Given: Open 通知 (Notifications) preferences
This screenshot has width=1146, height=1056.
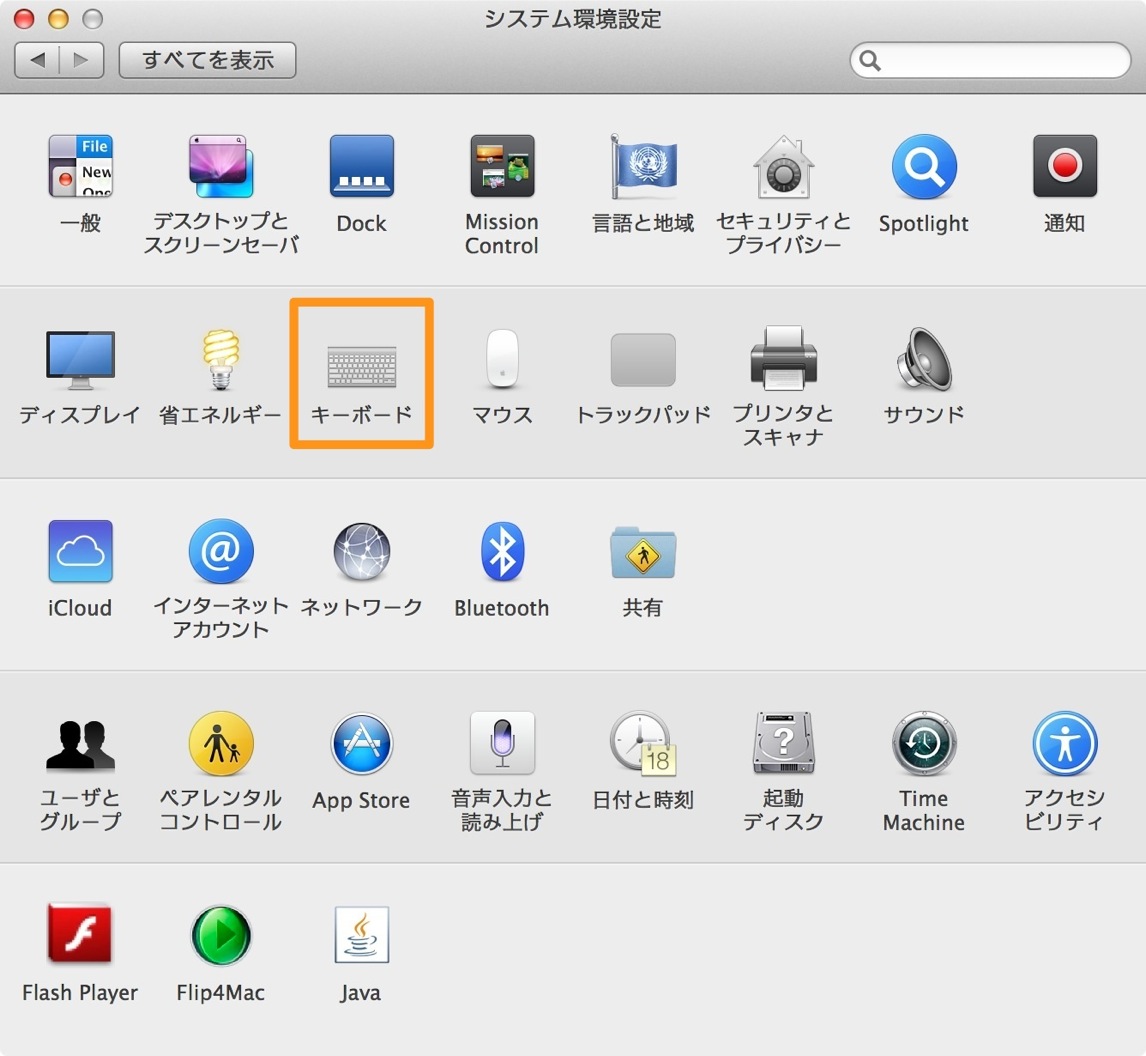Looking at the screenshot, I should click(x=1065, y=166).
